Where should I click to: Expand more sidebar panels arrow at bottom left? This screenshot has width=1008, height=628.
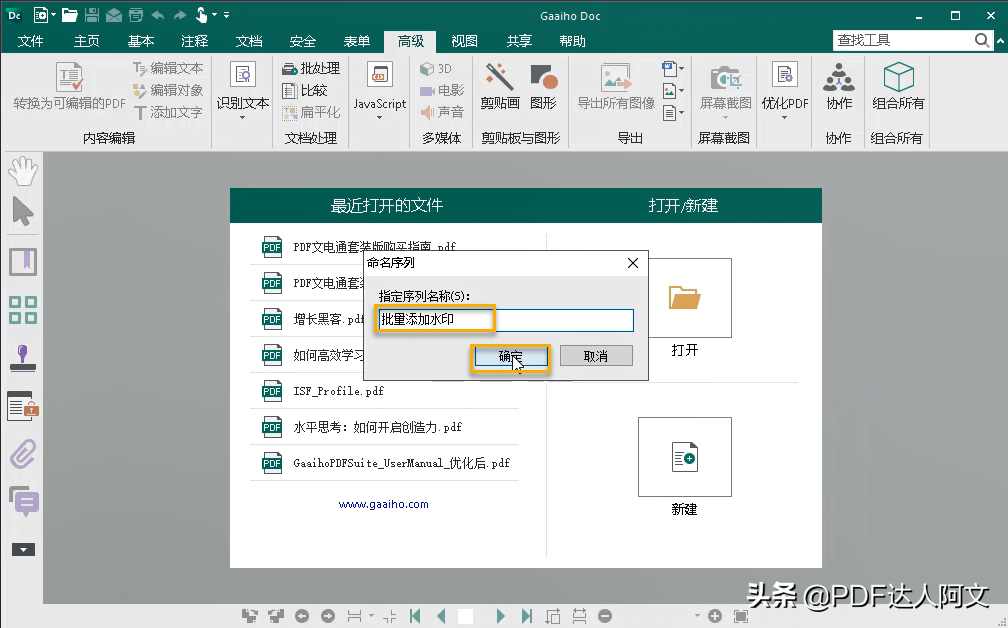coord(23,550)
